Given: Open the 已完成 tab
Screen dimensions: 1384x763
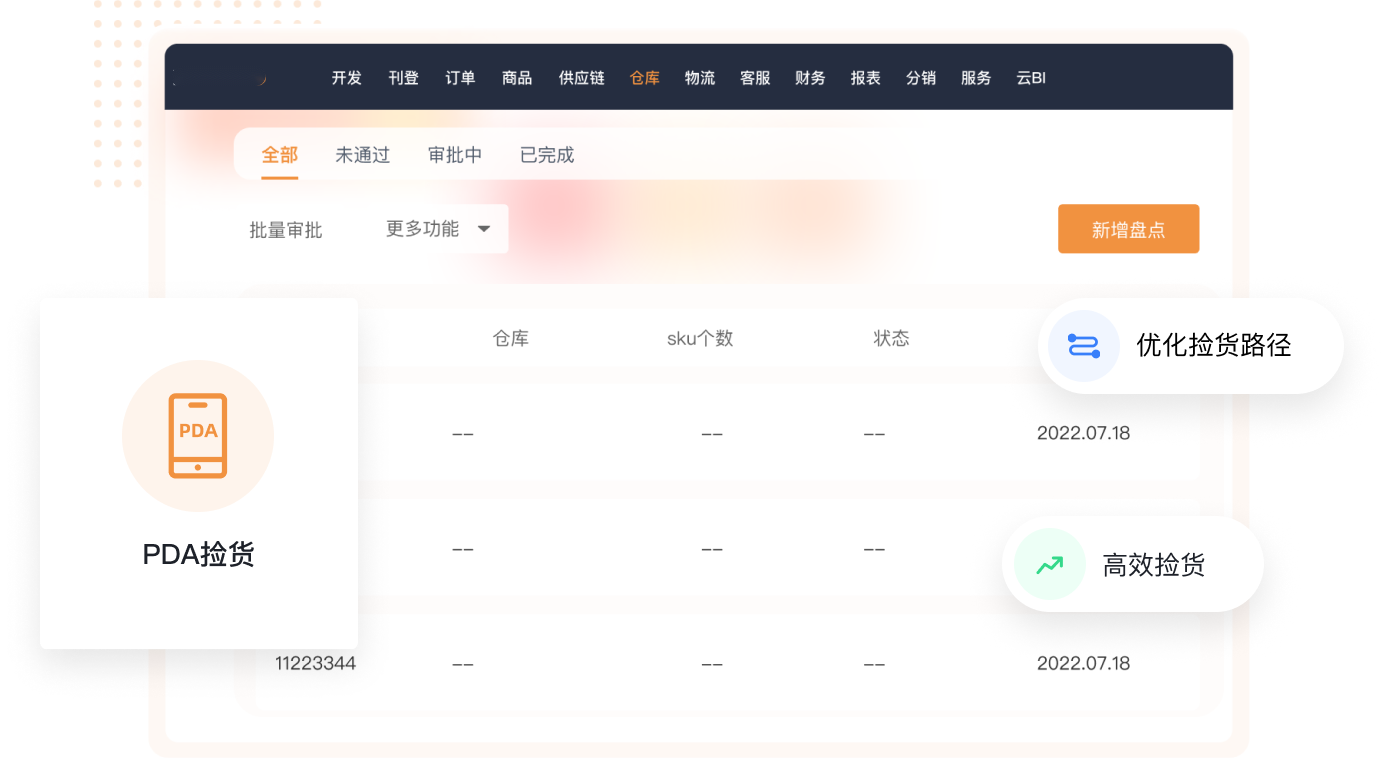Looking at the screenshot, I should (547, 155).
